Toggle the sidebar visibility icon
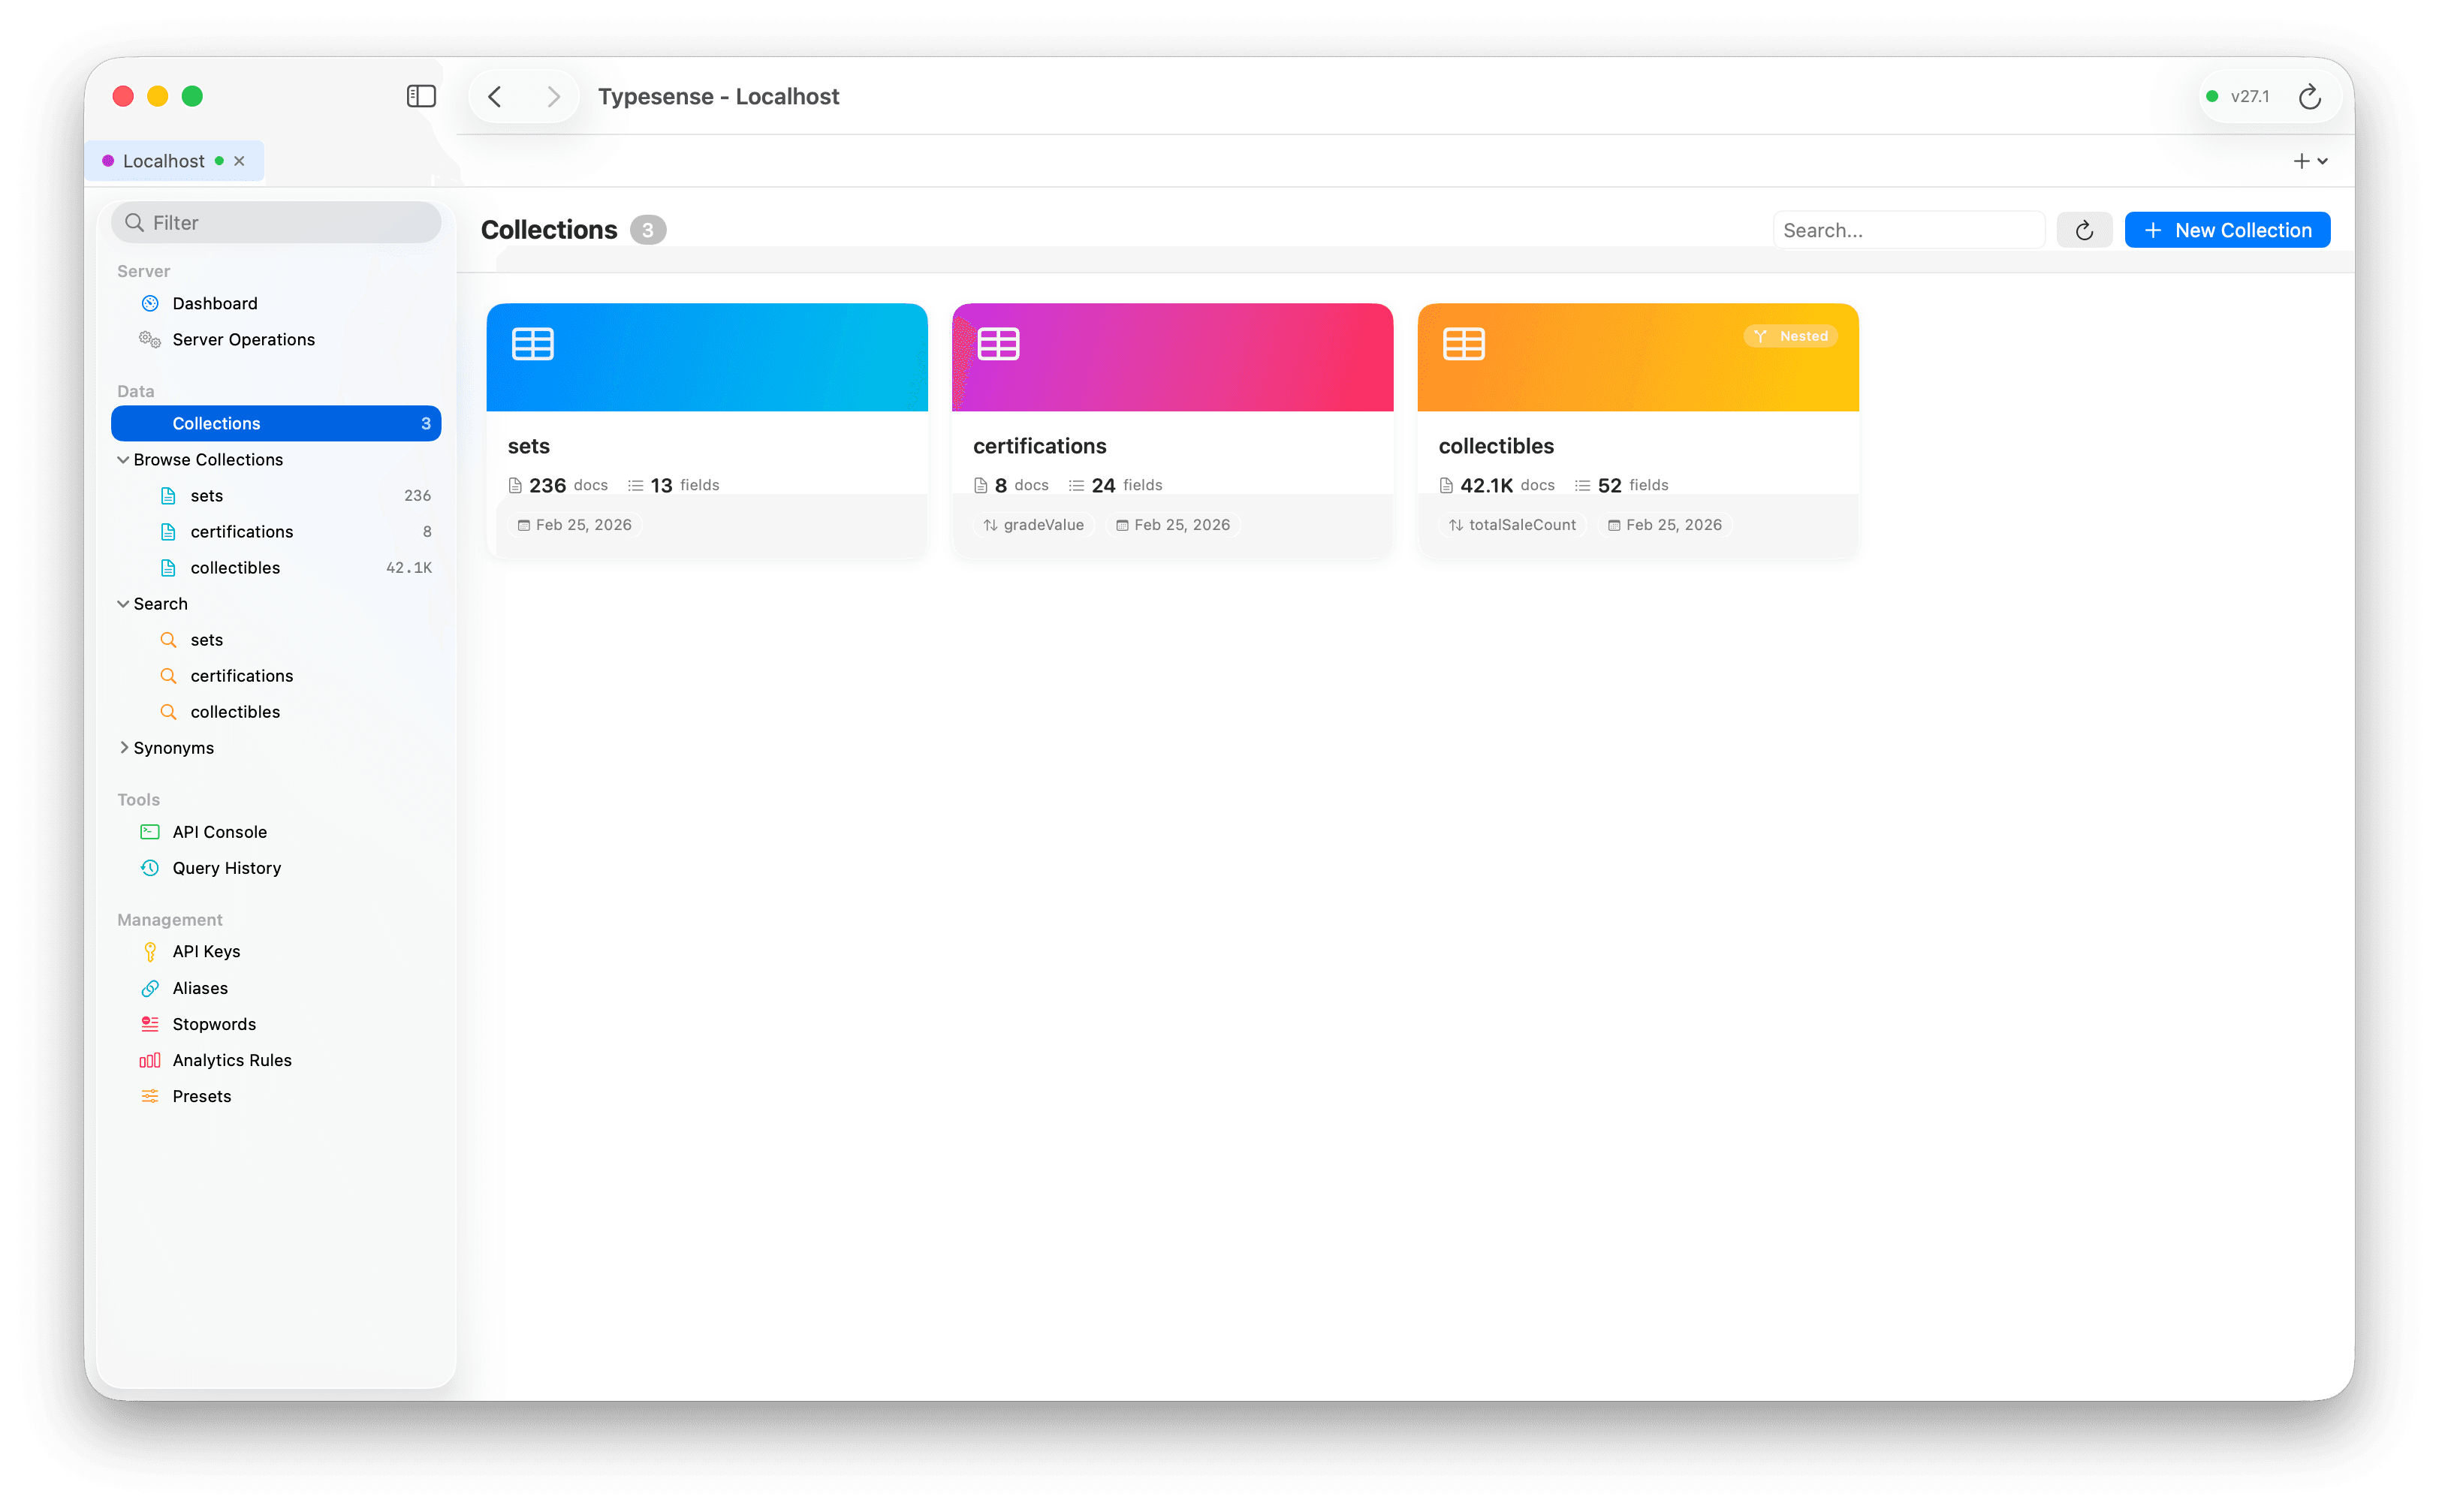This screenshot has height=1512, width=2439. 421,96
